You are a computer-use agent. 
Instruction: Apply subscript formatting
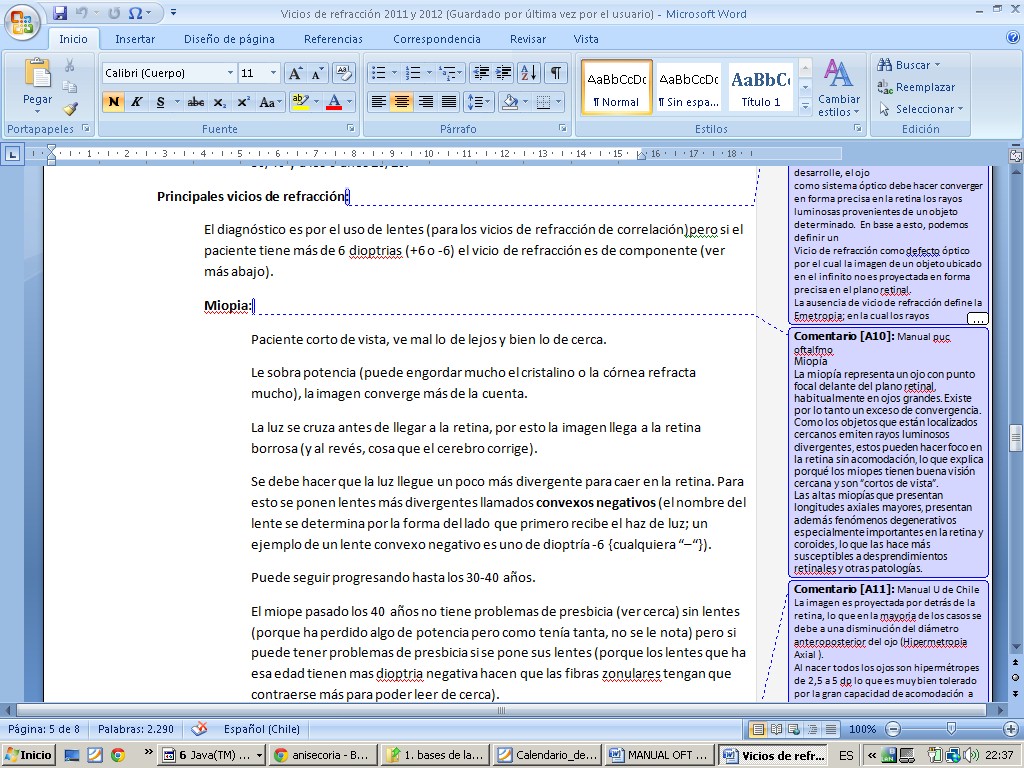pyautogui.click(x=219, y=102)
